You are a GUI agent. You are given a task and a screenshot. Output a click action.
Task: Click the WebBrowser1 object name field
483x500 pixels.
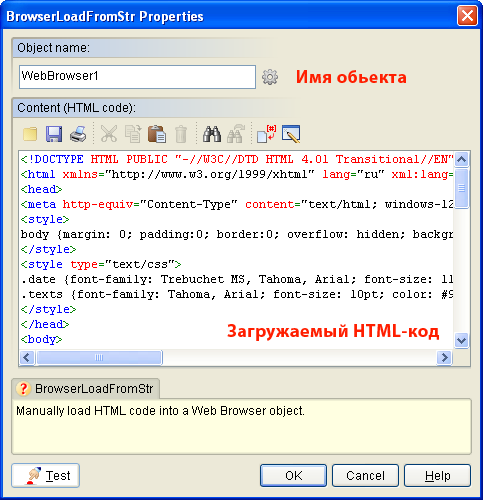click(137, 77)
